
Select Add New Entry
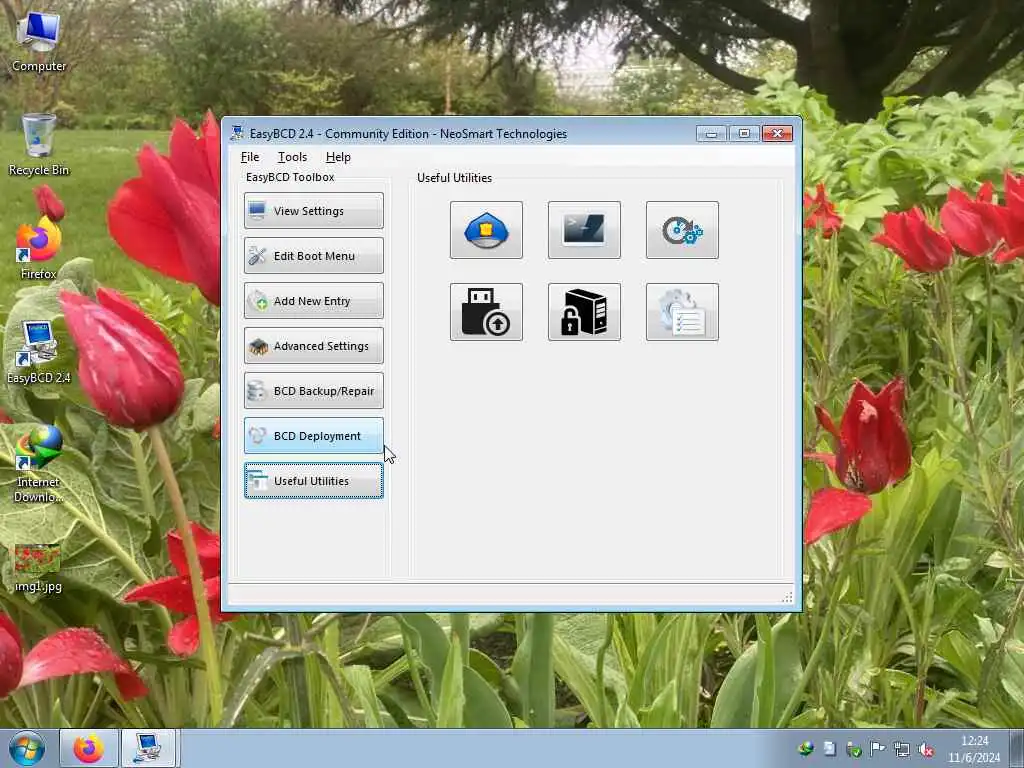pyautogui.click(x=313, y=300)
